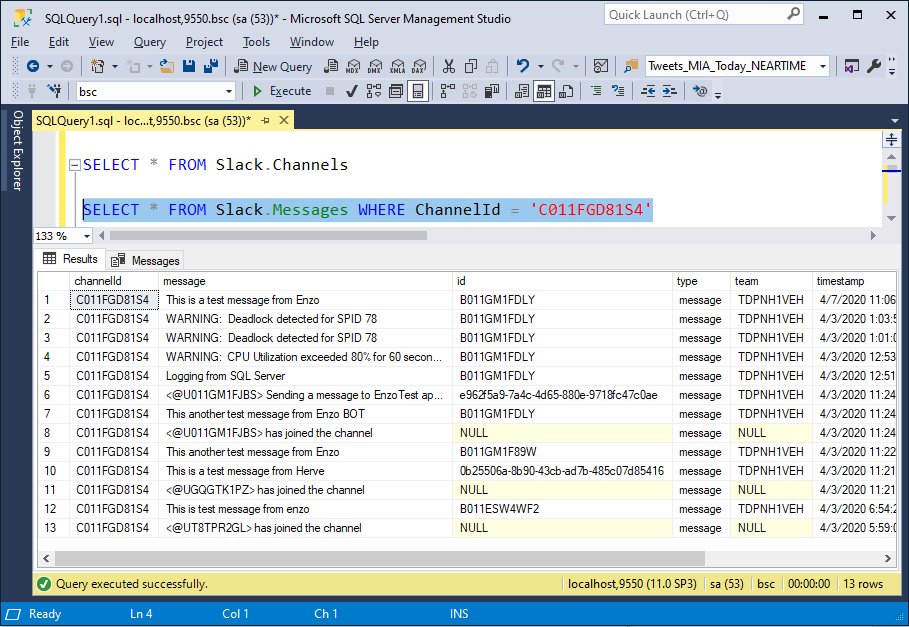Screen dimensions: 909x627
Task: Switch to Results to Grid mode
Action: click(x=544, y=91)
